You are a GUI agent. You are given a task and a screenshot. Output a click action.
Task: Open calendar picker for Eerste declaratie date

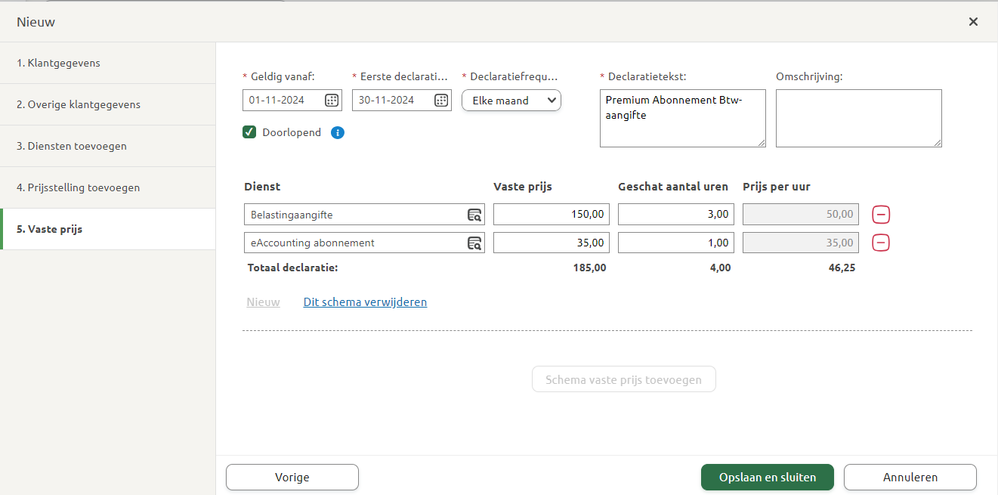pyautogui.click(x=442, y=100)
